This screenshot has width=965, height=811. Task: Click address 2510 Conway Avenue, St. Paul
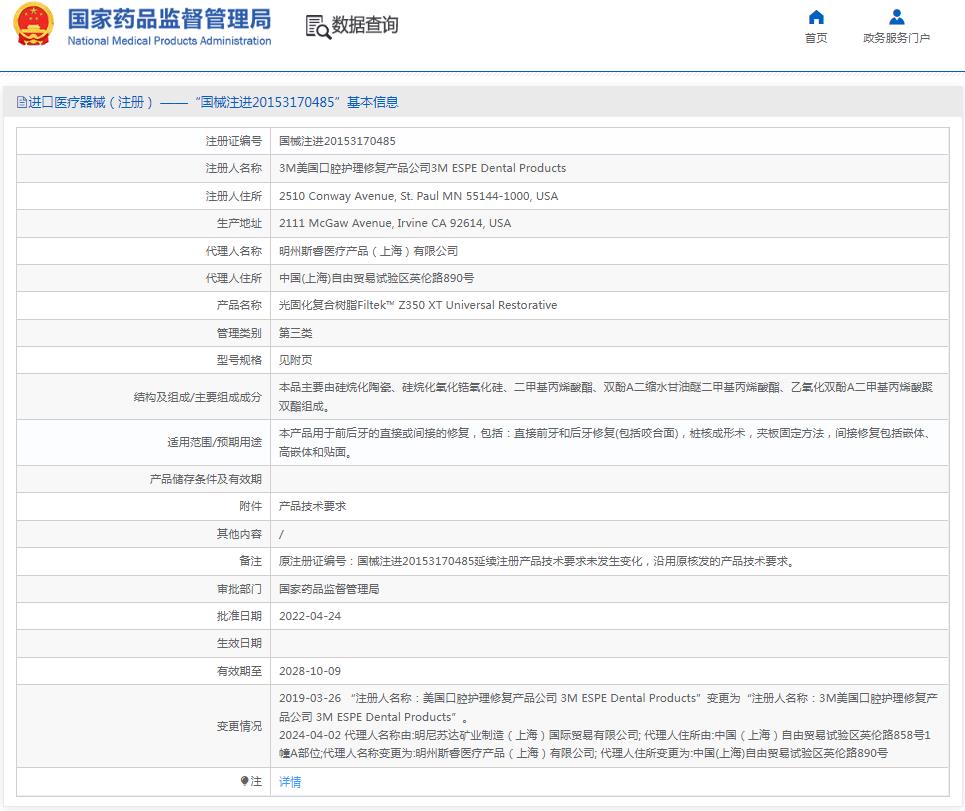418,196
